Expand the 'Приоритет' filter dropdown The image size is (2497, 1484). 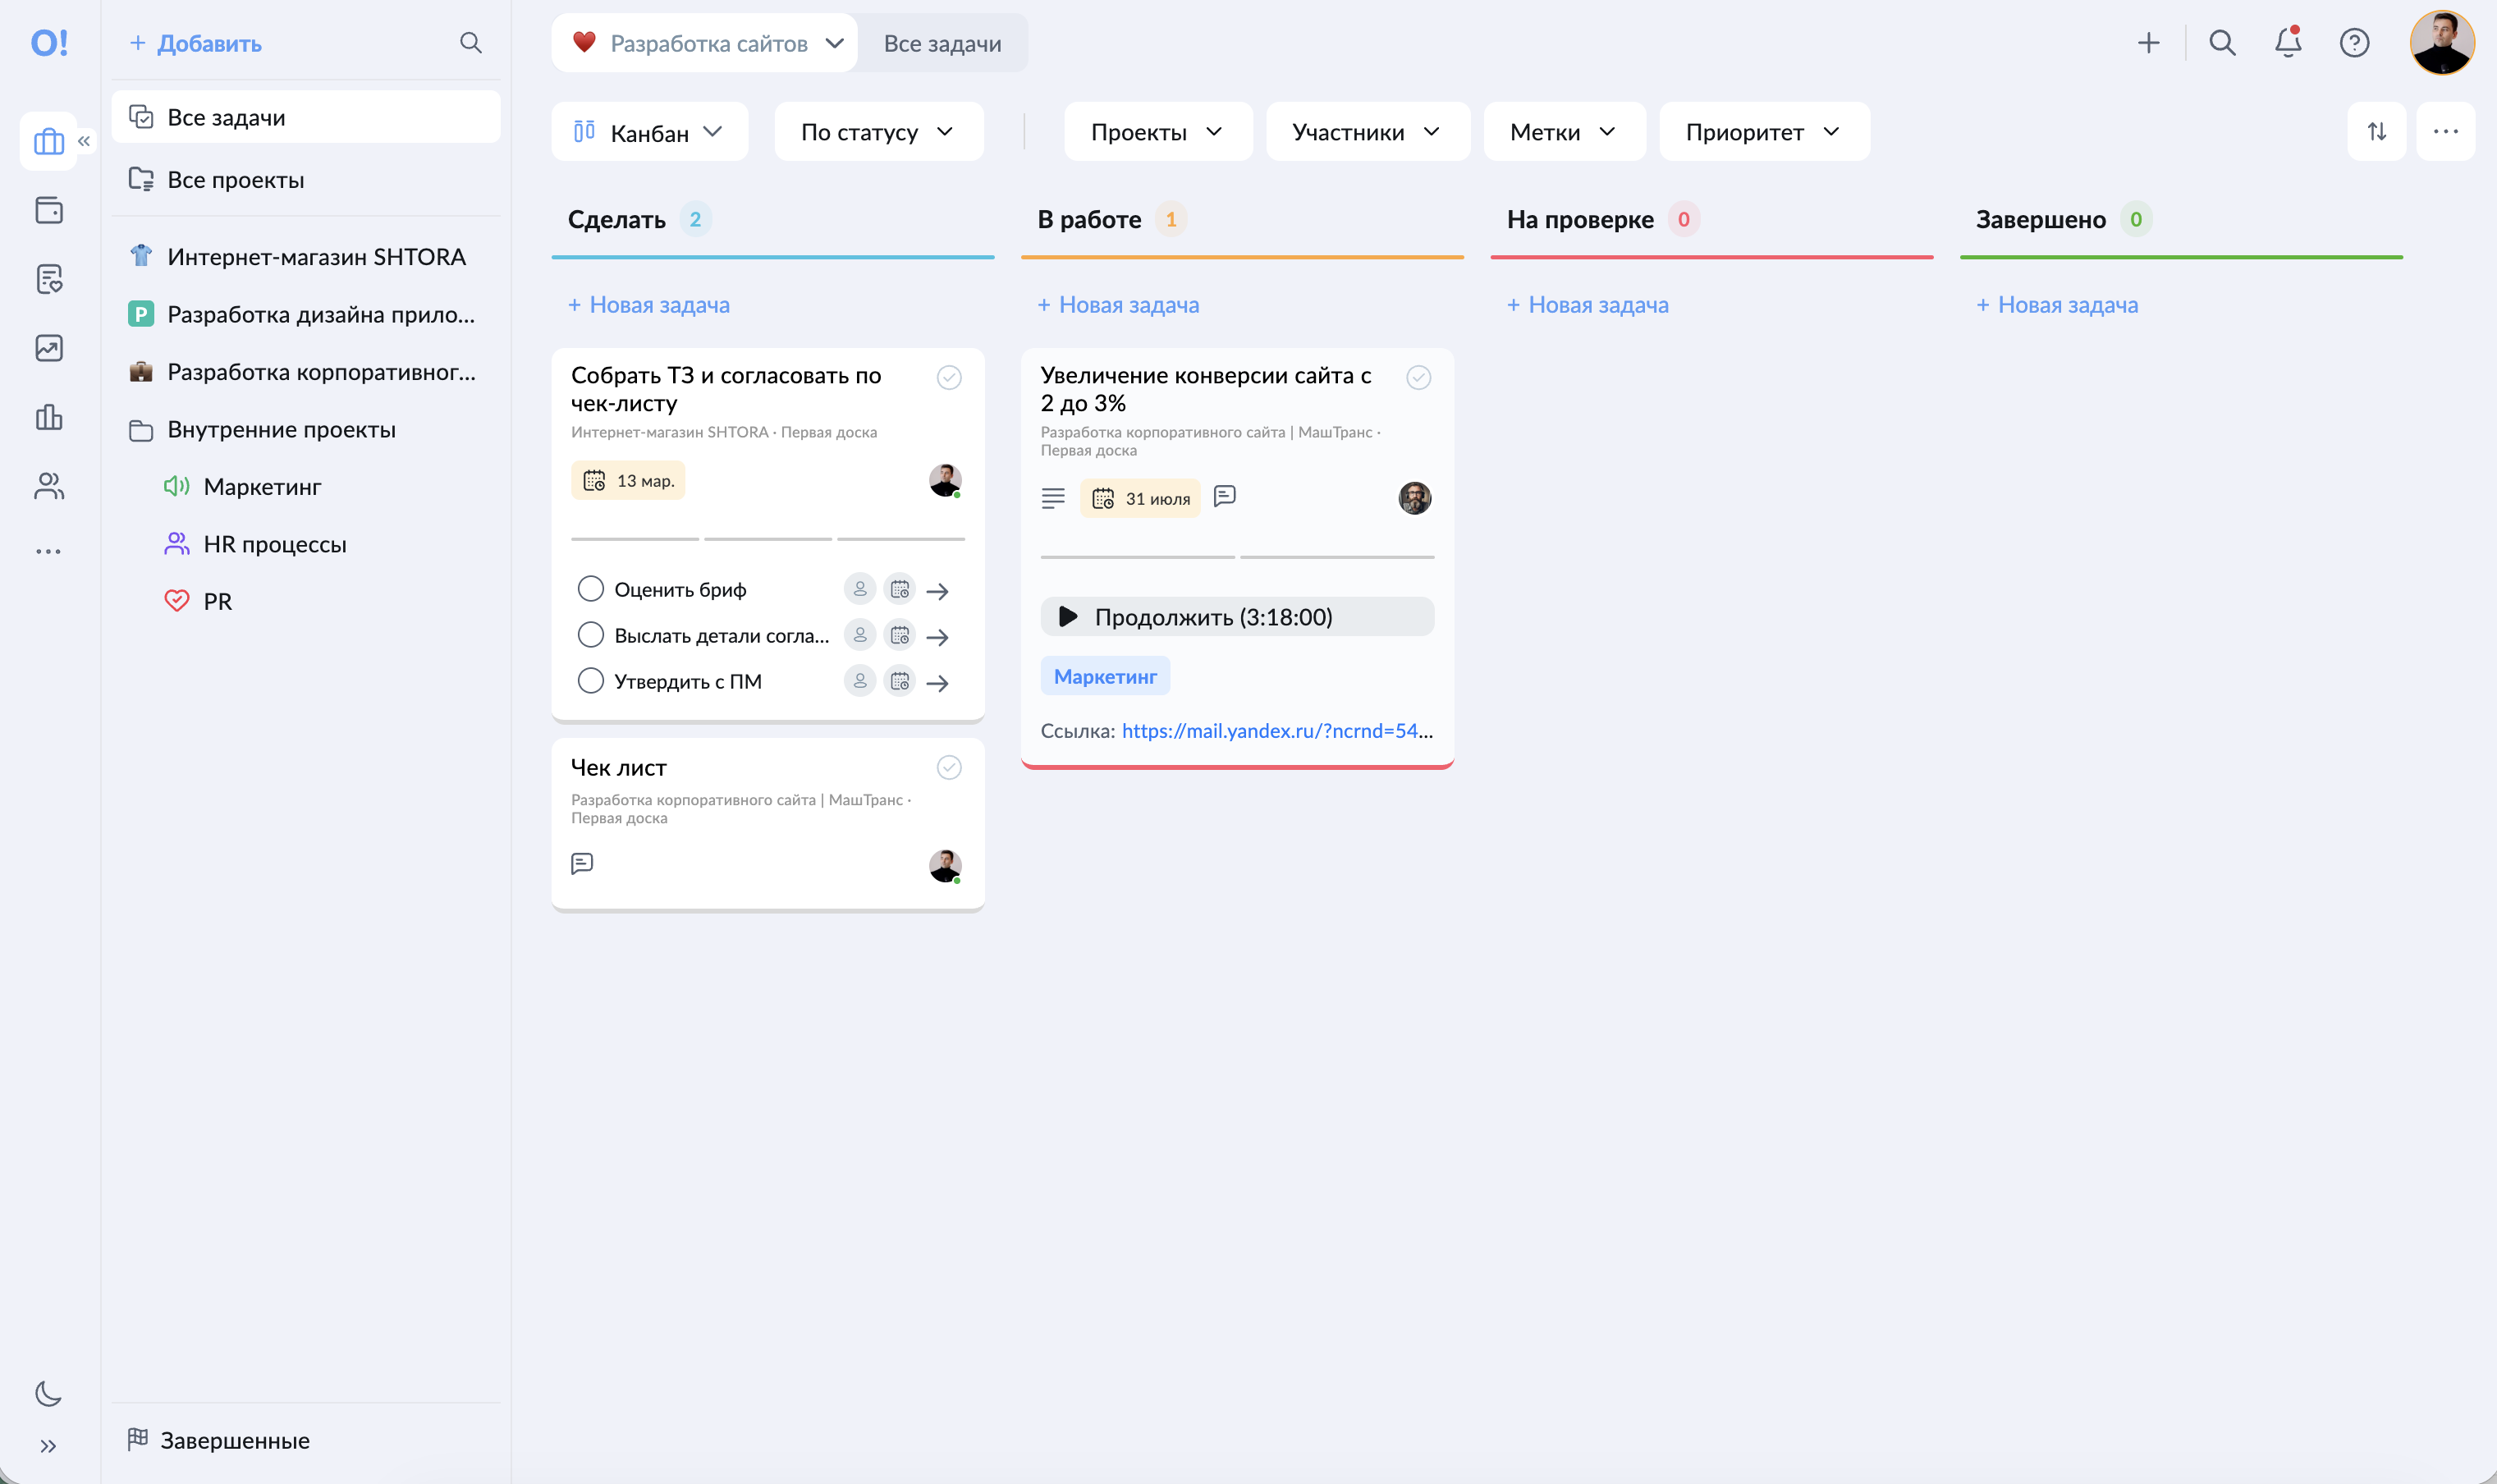click(x=1763, y=131)
